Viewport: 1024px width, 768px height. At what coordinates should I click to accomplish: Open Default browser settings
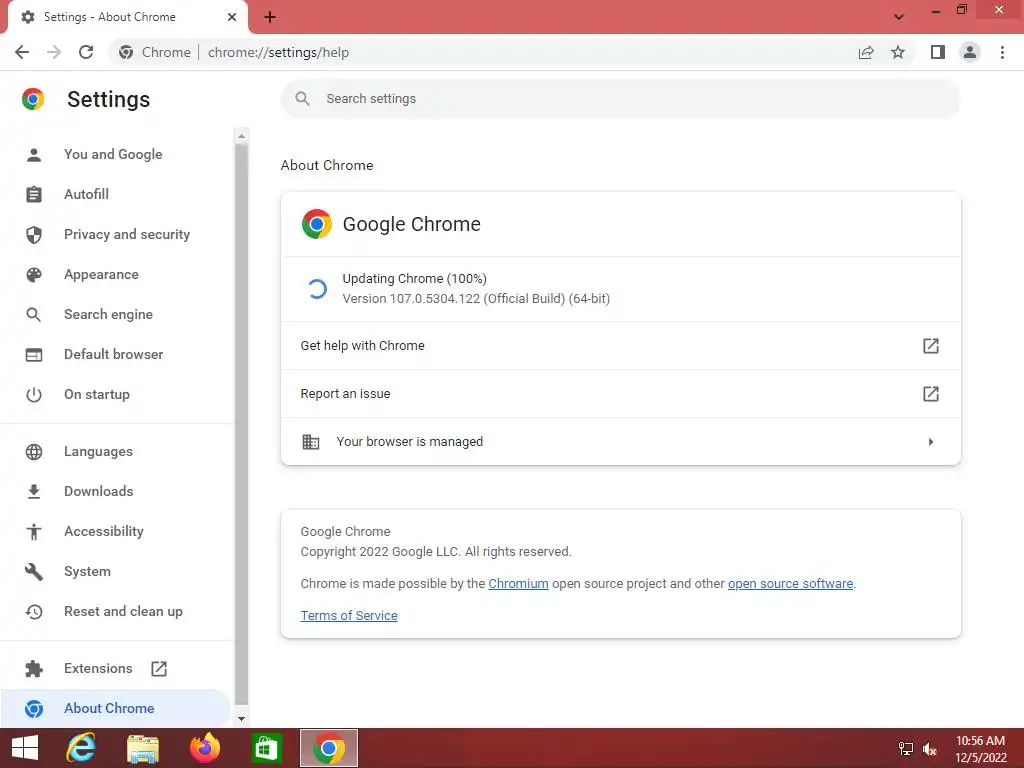[x=114, y=355]
